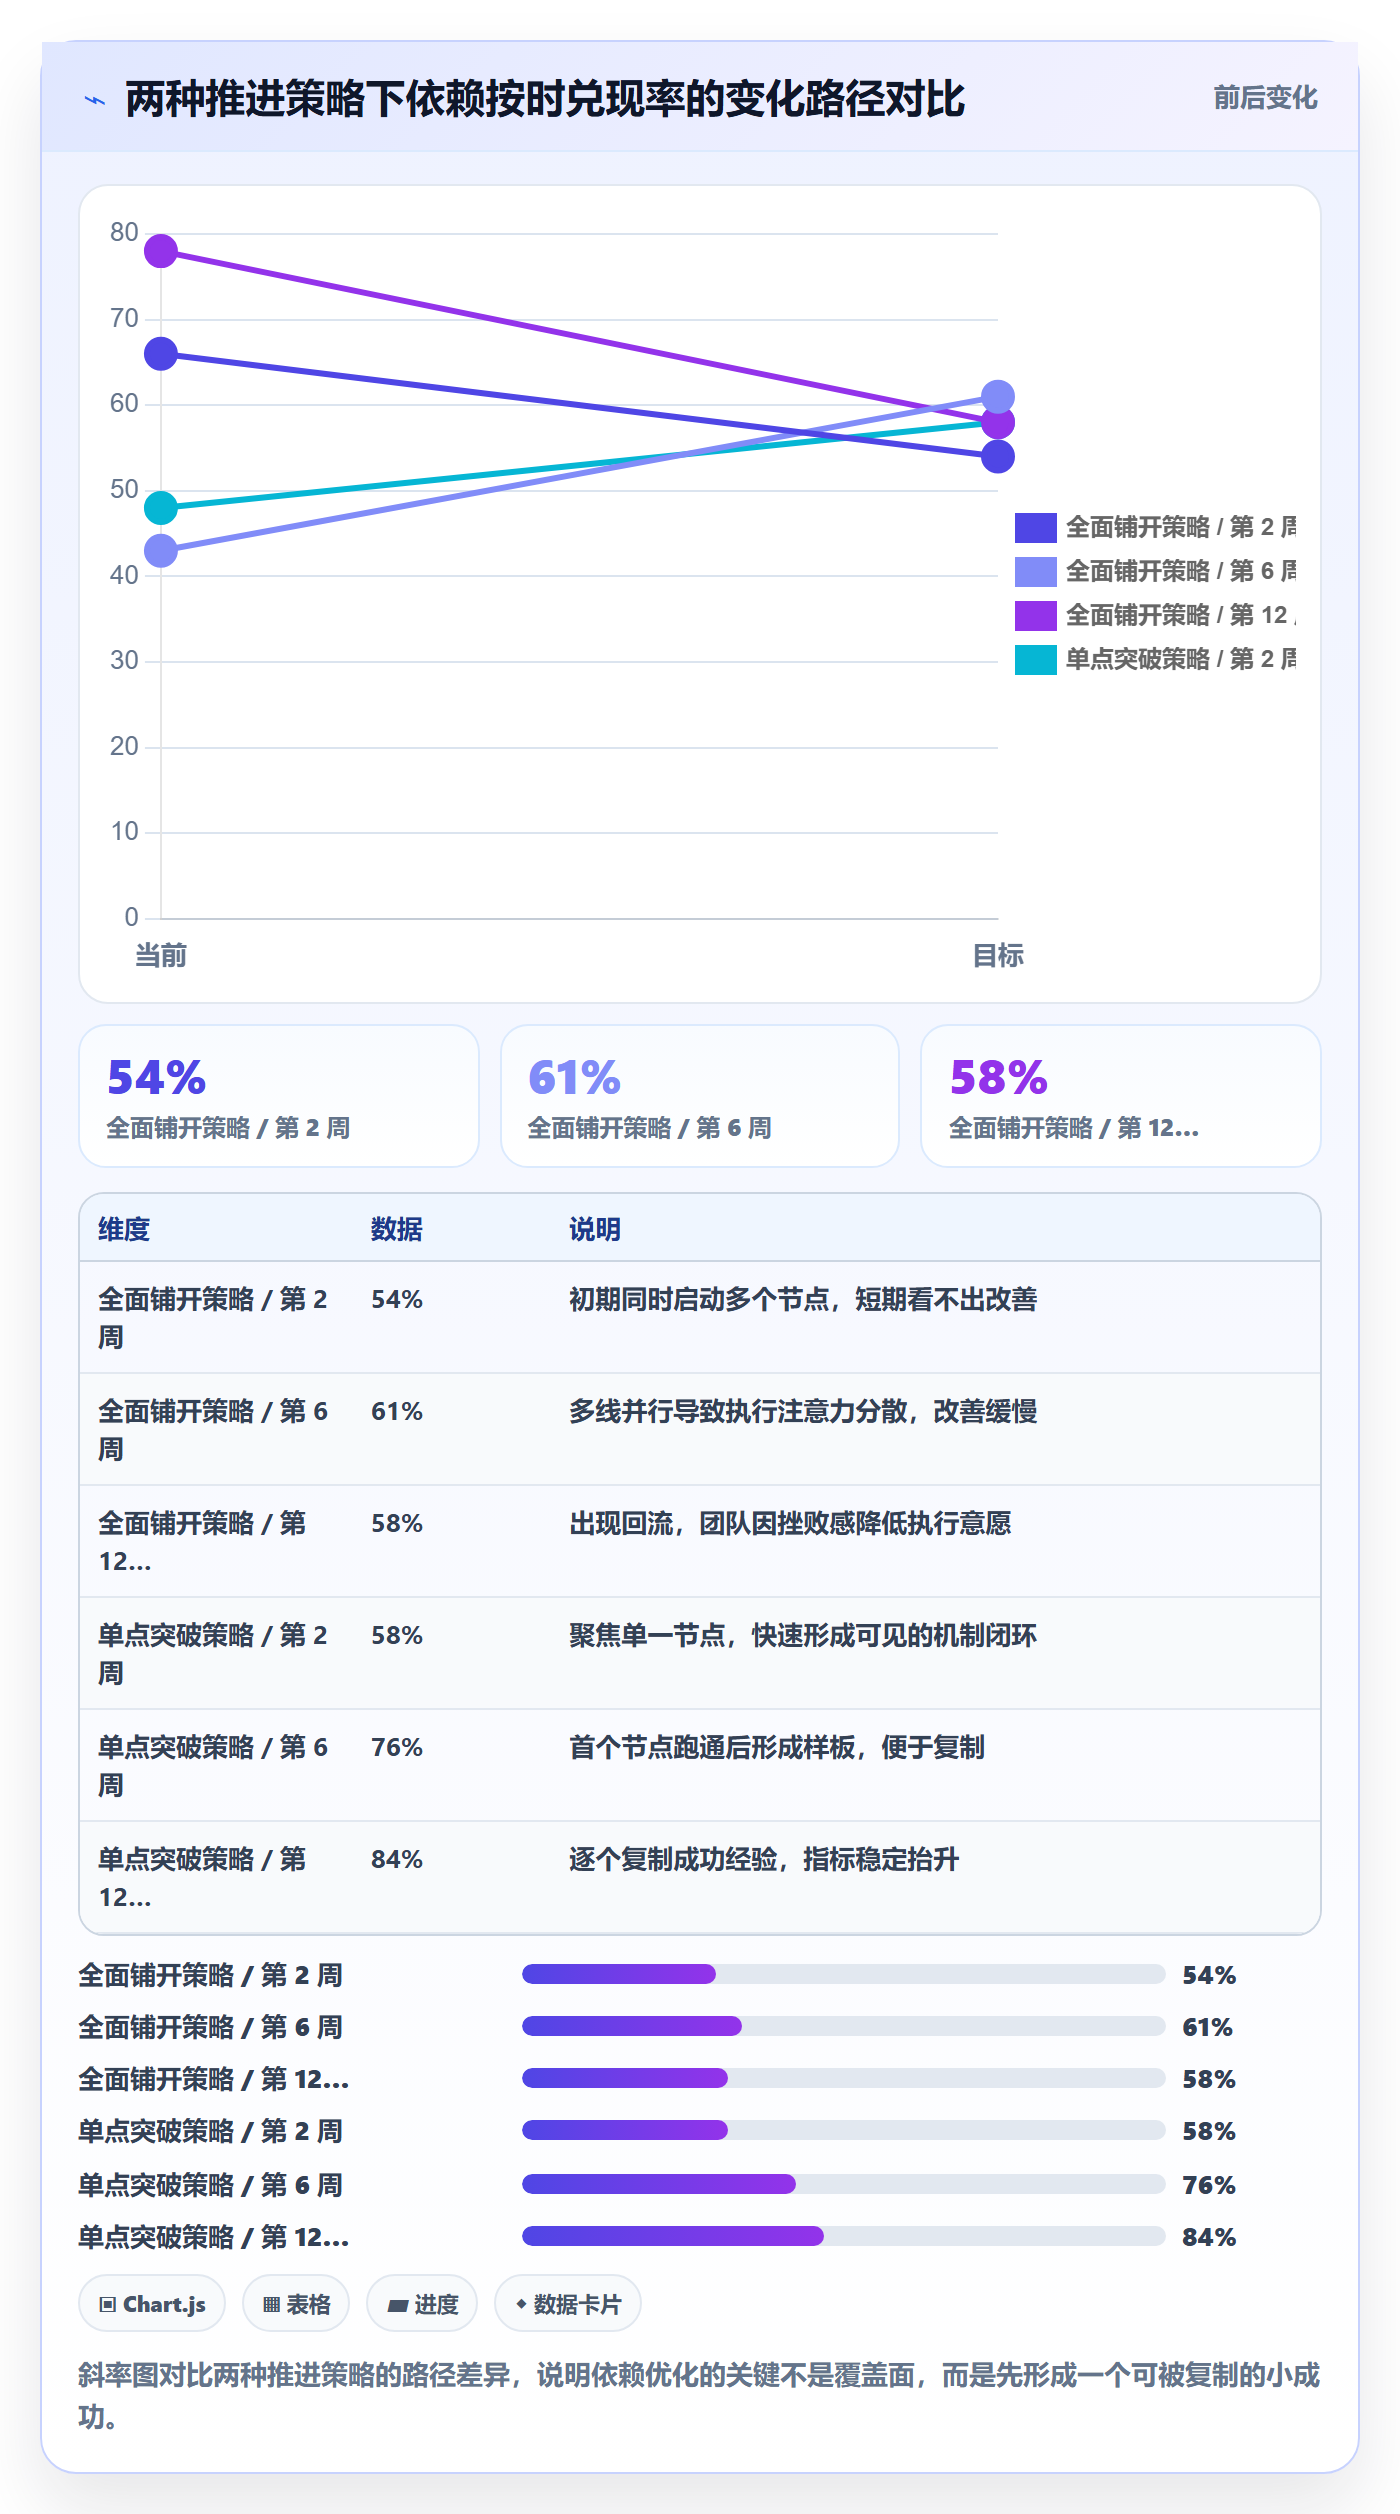Click description 初期同时启动多个节点，短期看不出改善

(803, 1299)
